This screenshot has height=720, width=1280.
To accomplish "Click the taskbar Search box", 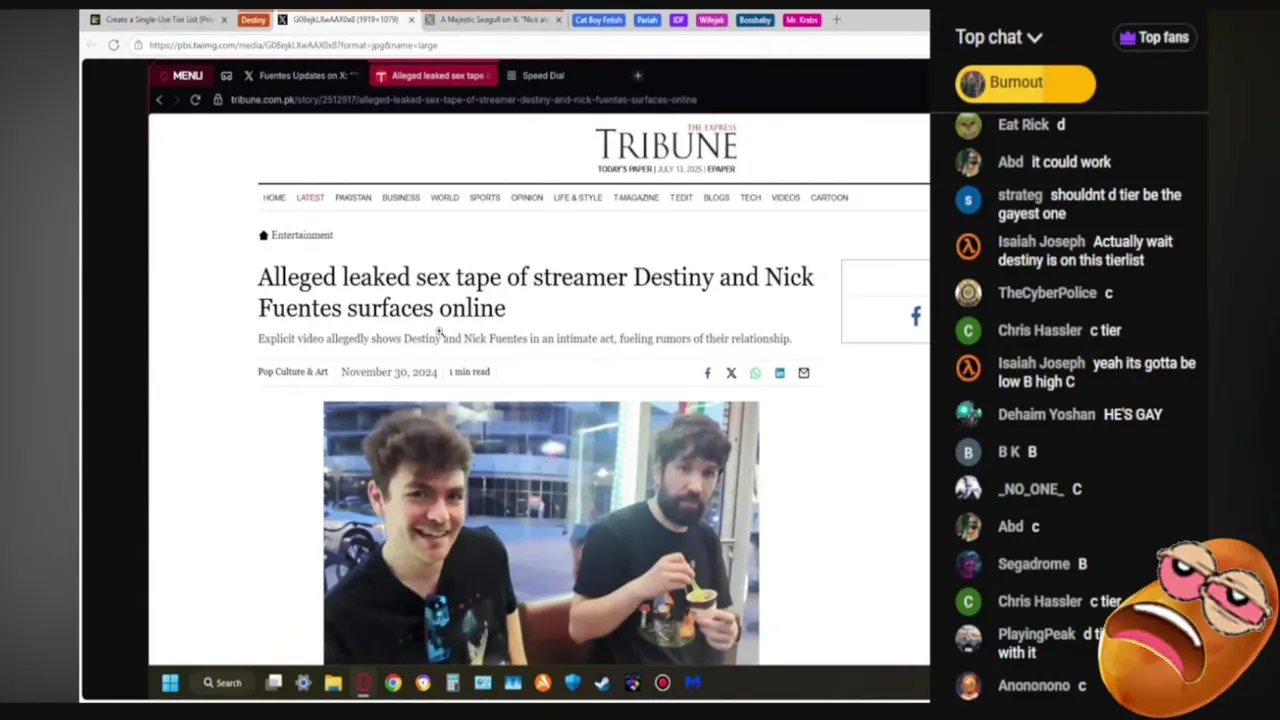I will click(223, 683).
